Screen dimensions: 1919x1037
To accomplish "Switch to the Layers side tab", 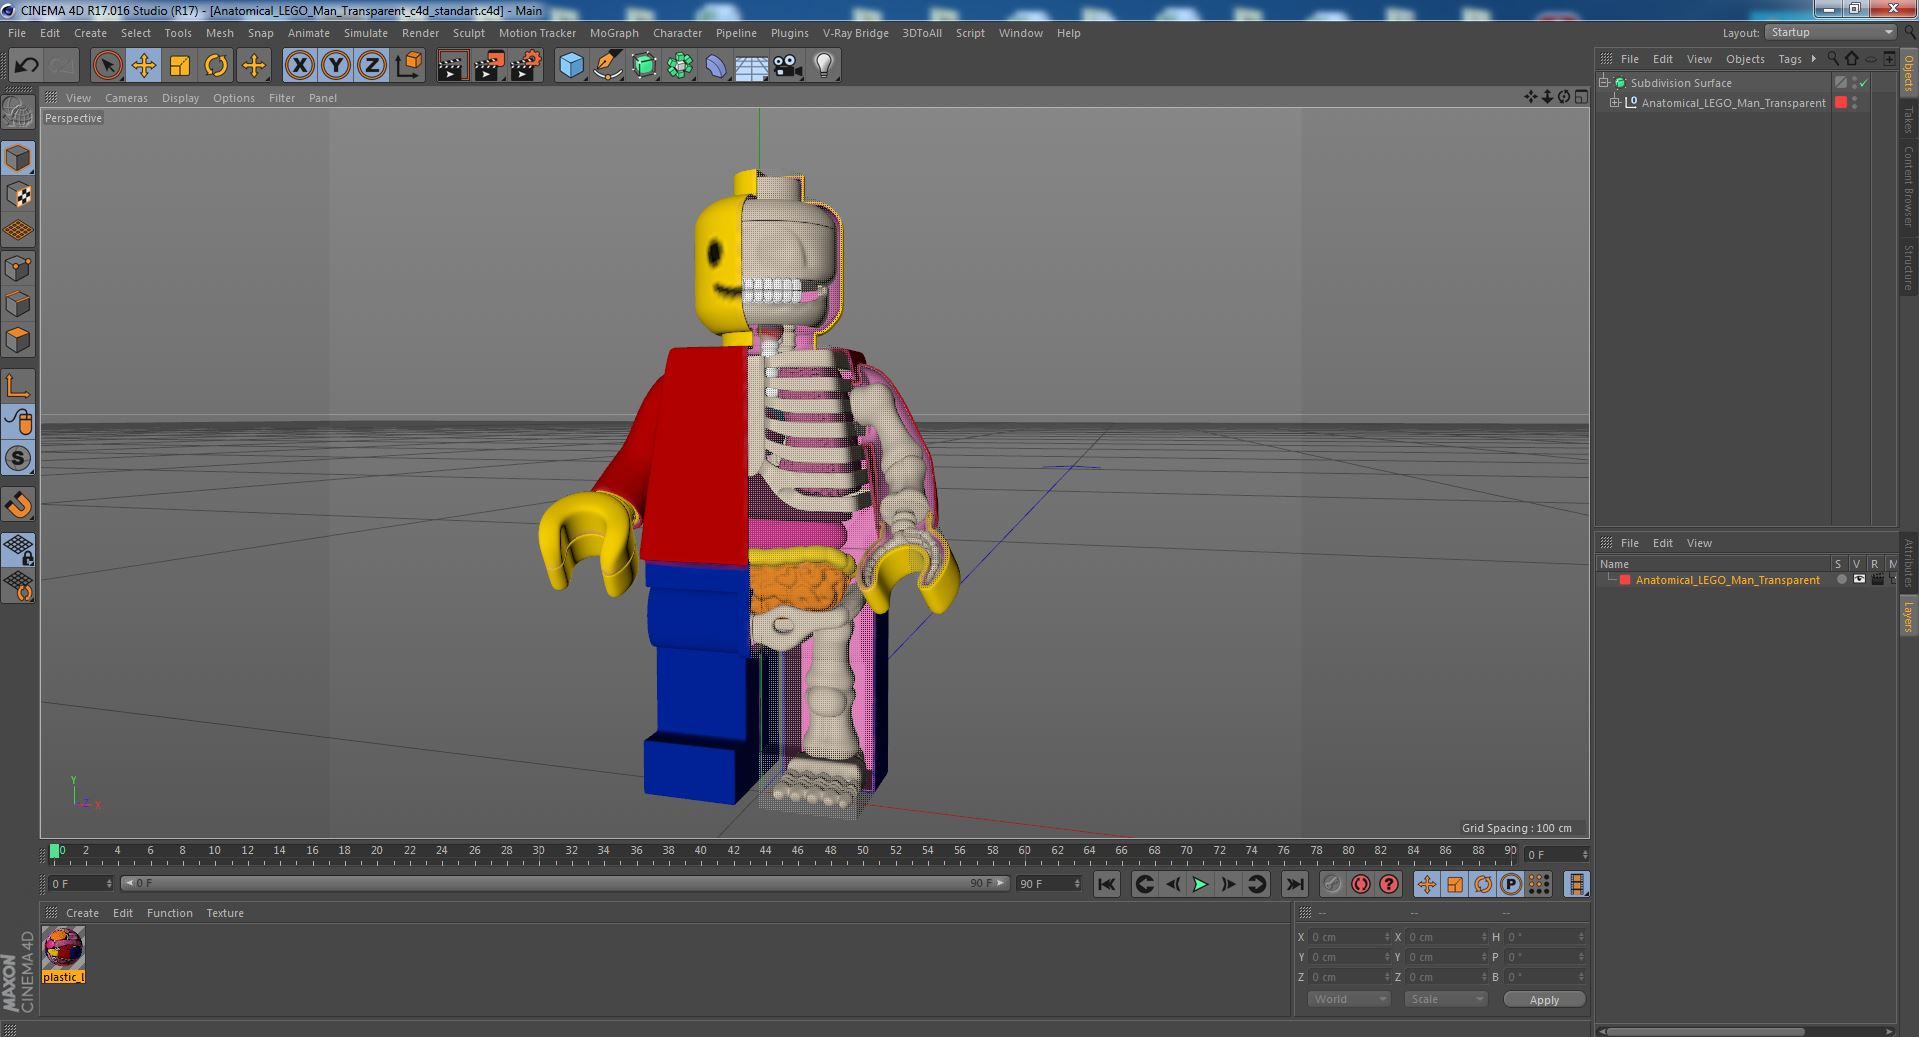I will tap(1908, 617).
